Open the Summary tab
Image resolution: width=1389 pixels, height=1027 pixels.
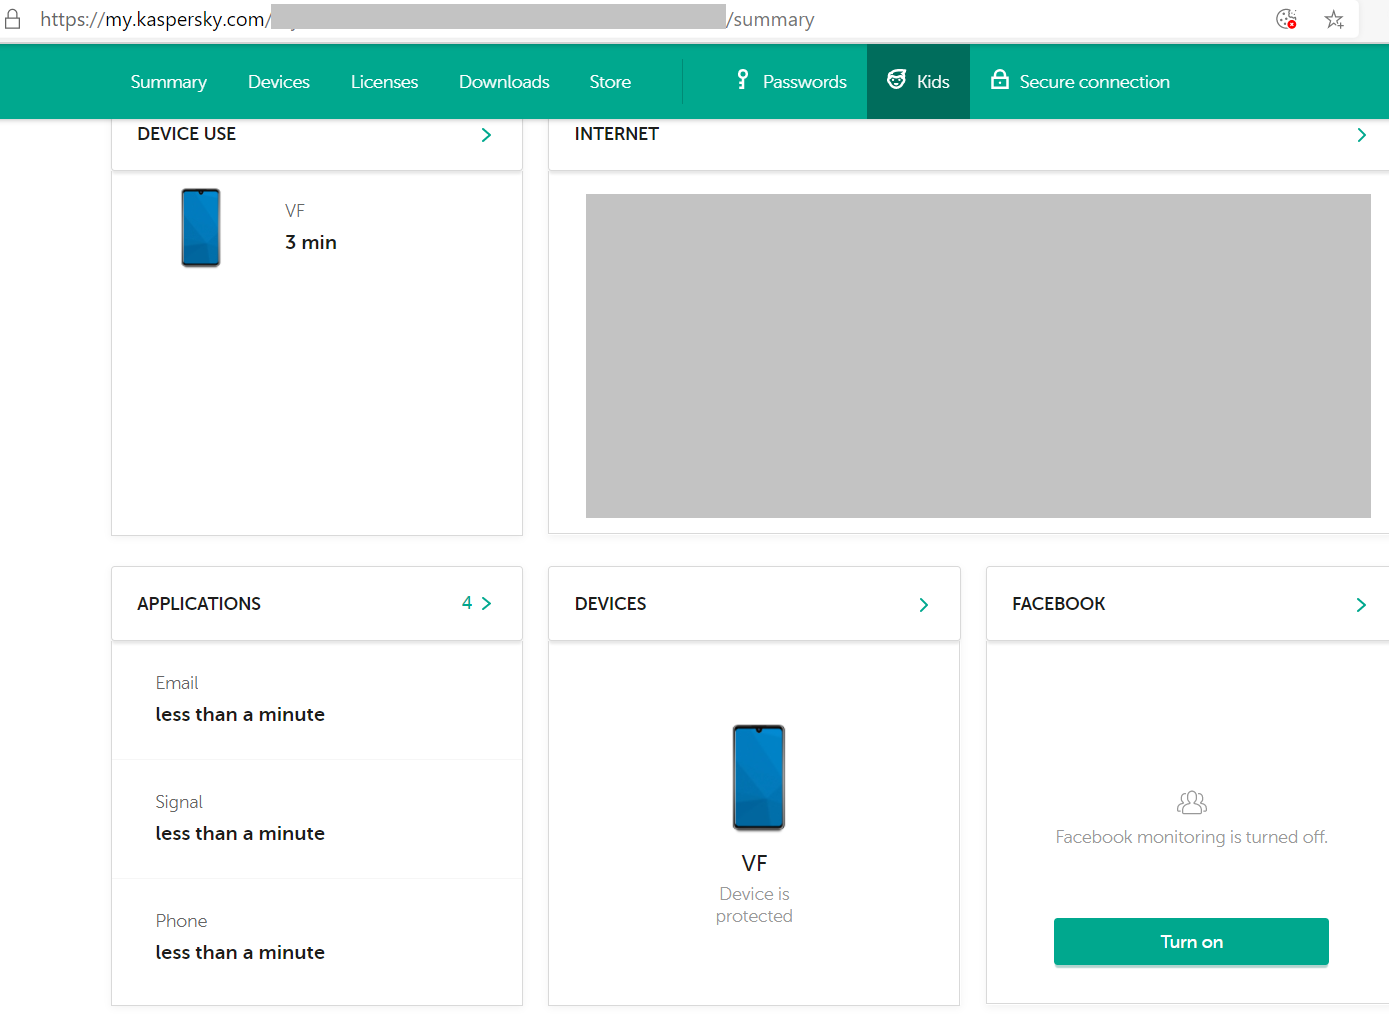coord(168,82)
